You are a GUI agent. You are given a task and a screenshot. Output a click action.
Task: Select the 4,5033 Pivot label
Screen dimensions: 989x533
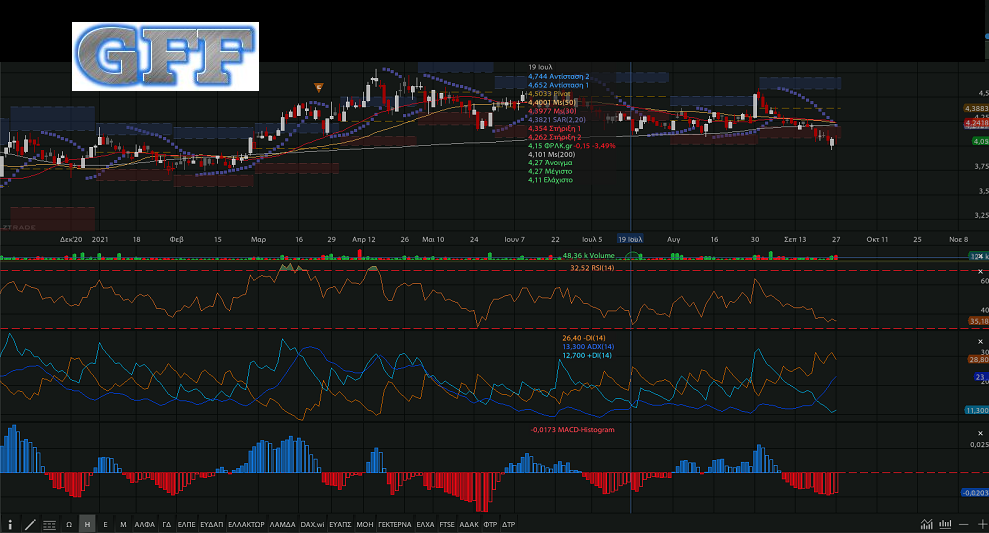click(x=549, y=93)
